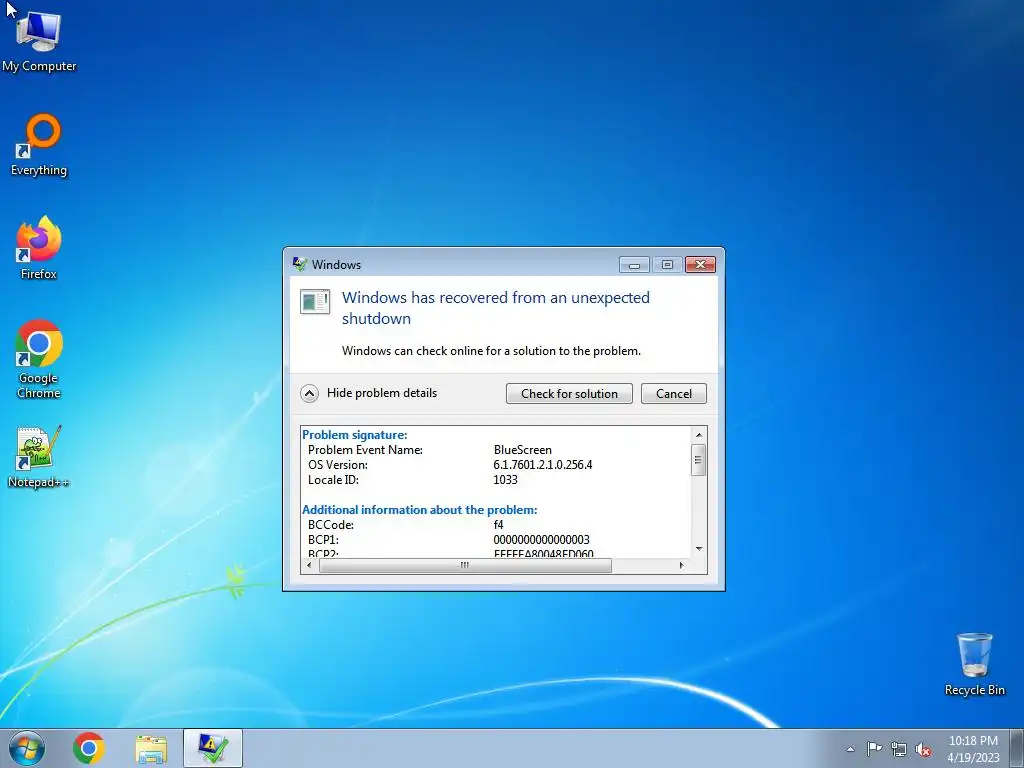Select BCCode value f4
The height and width of the screenshot is (768, 1024).
(x=498, y=524)
